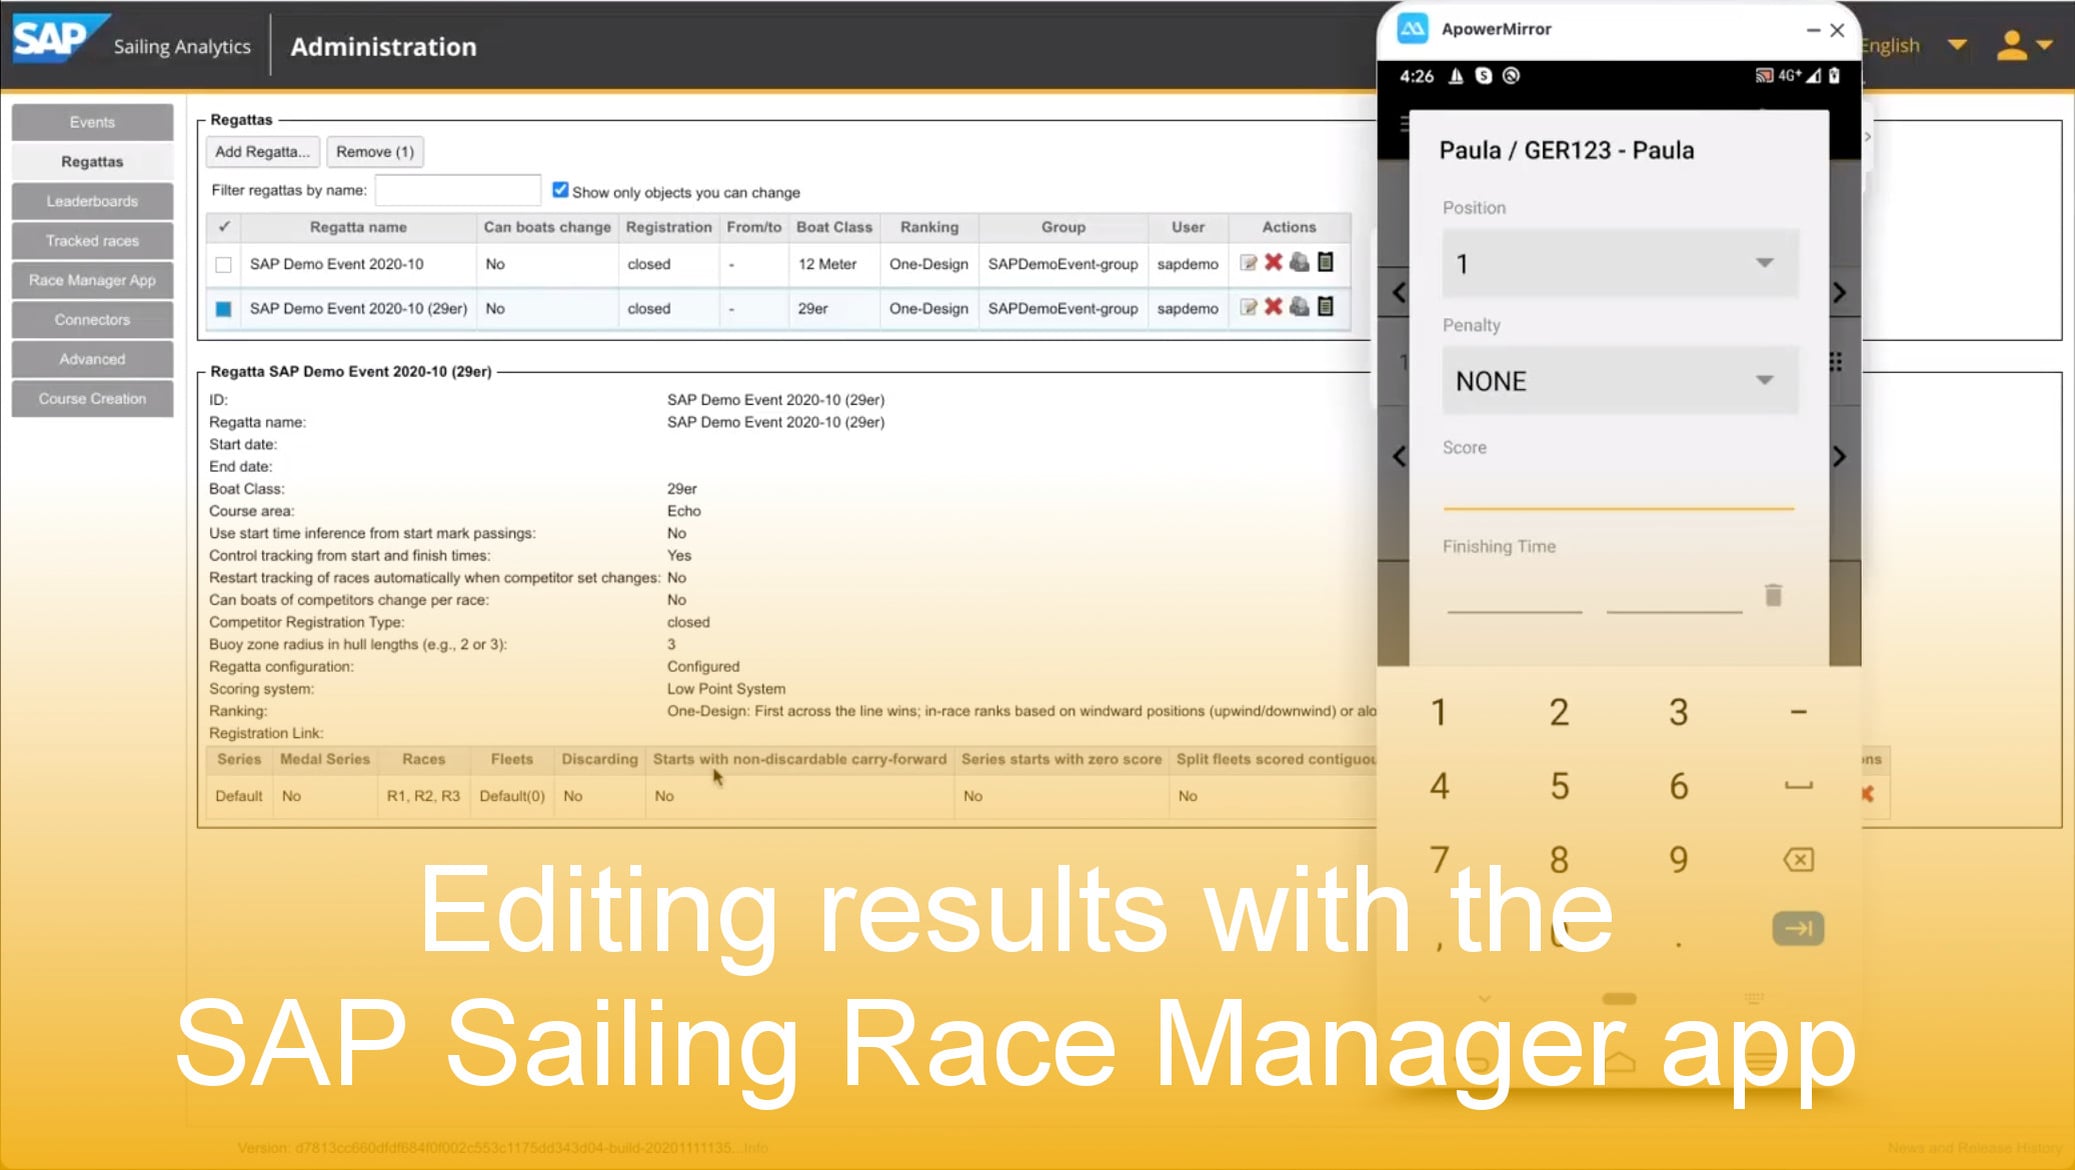The image size is (2075, 1170).
Task: Click the gray printer icon for the 29er regatta
Action: tap(1301, 308)
